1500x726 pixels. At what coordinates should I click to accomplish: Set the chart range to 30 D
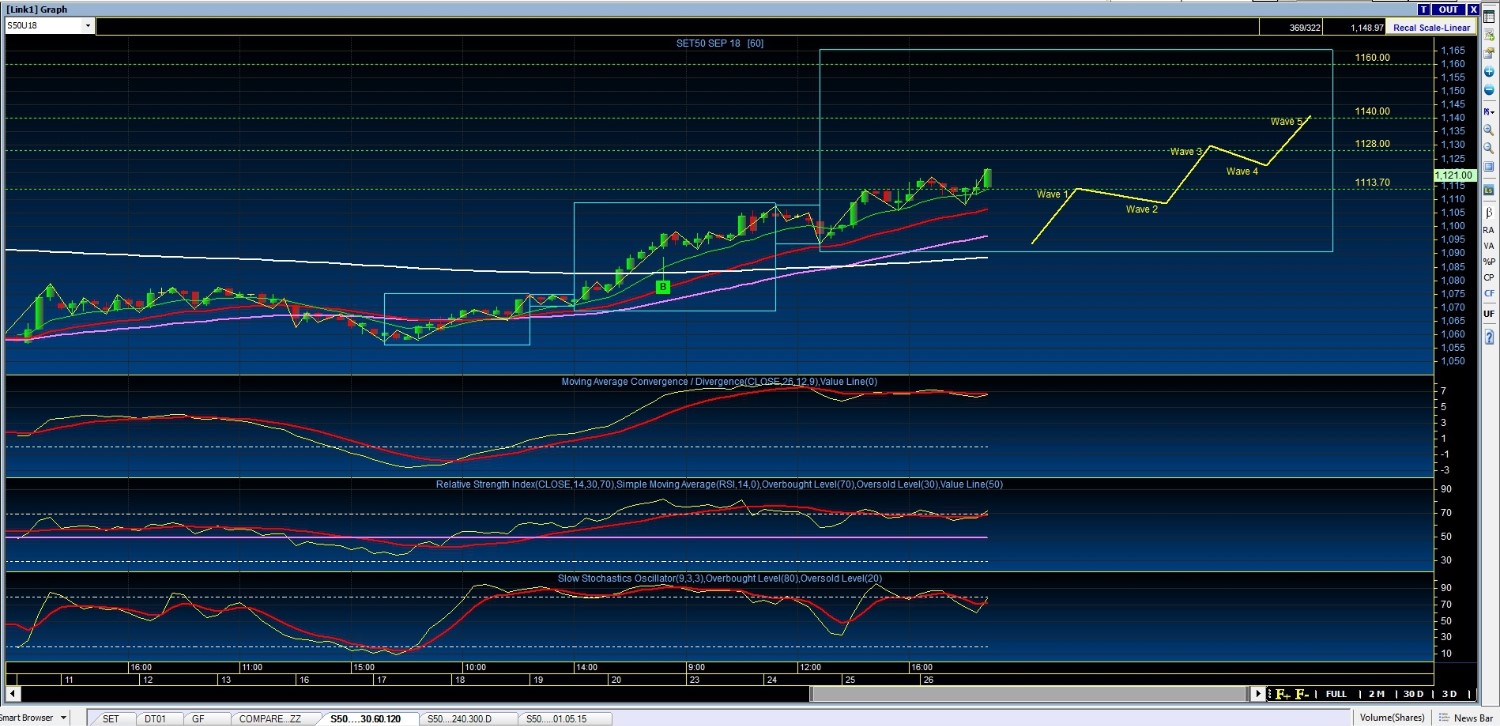pos(1413,694)
